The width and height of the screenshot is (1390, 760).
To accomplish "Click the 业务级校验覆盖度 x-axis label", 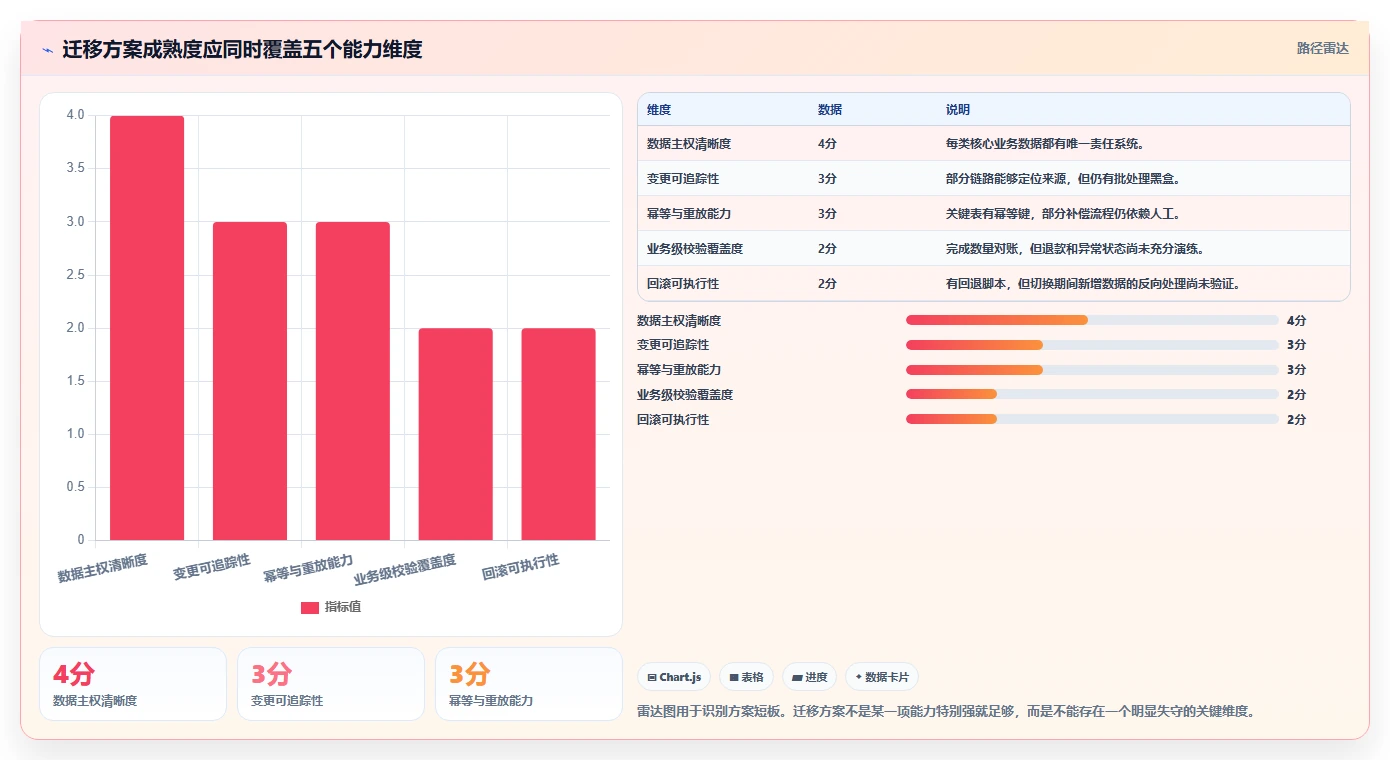I will coord(405,569).
